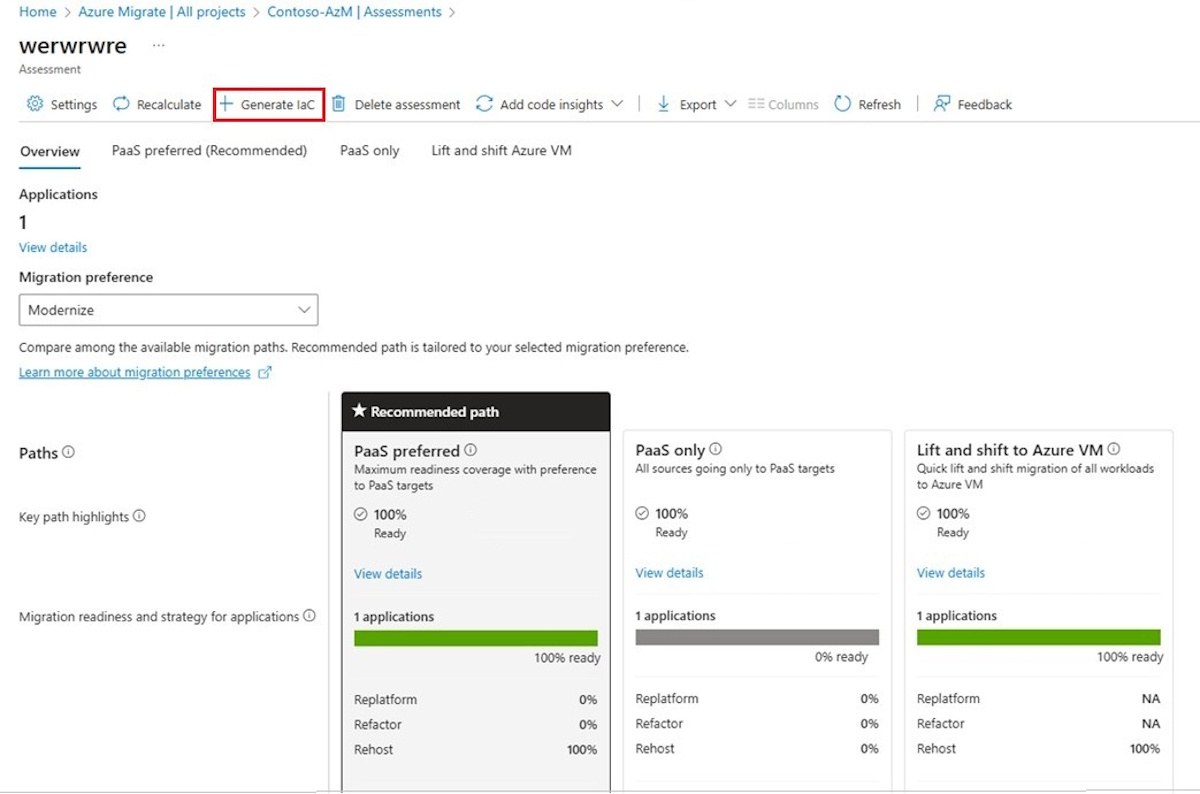
Task: Click info icon next to Paths
Action: [68, 452]
